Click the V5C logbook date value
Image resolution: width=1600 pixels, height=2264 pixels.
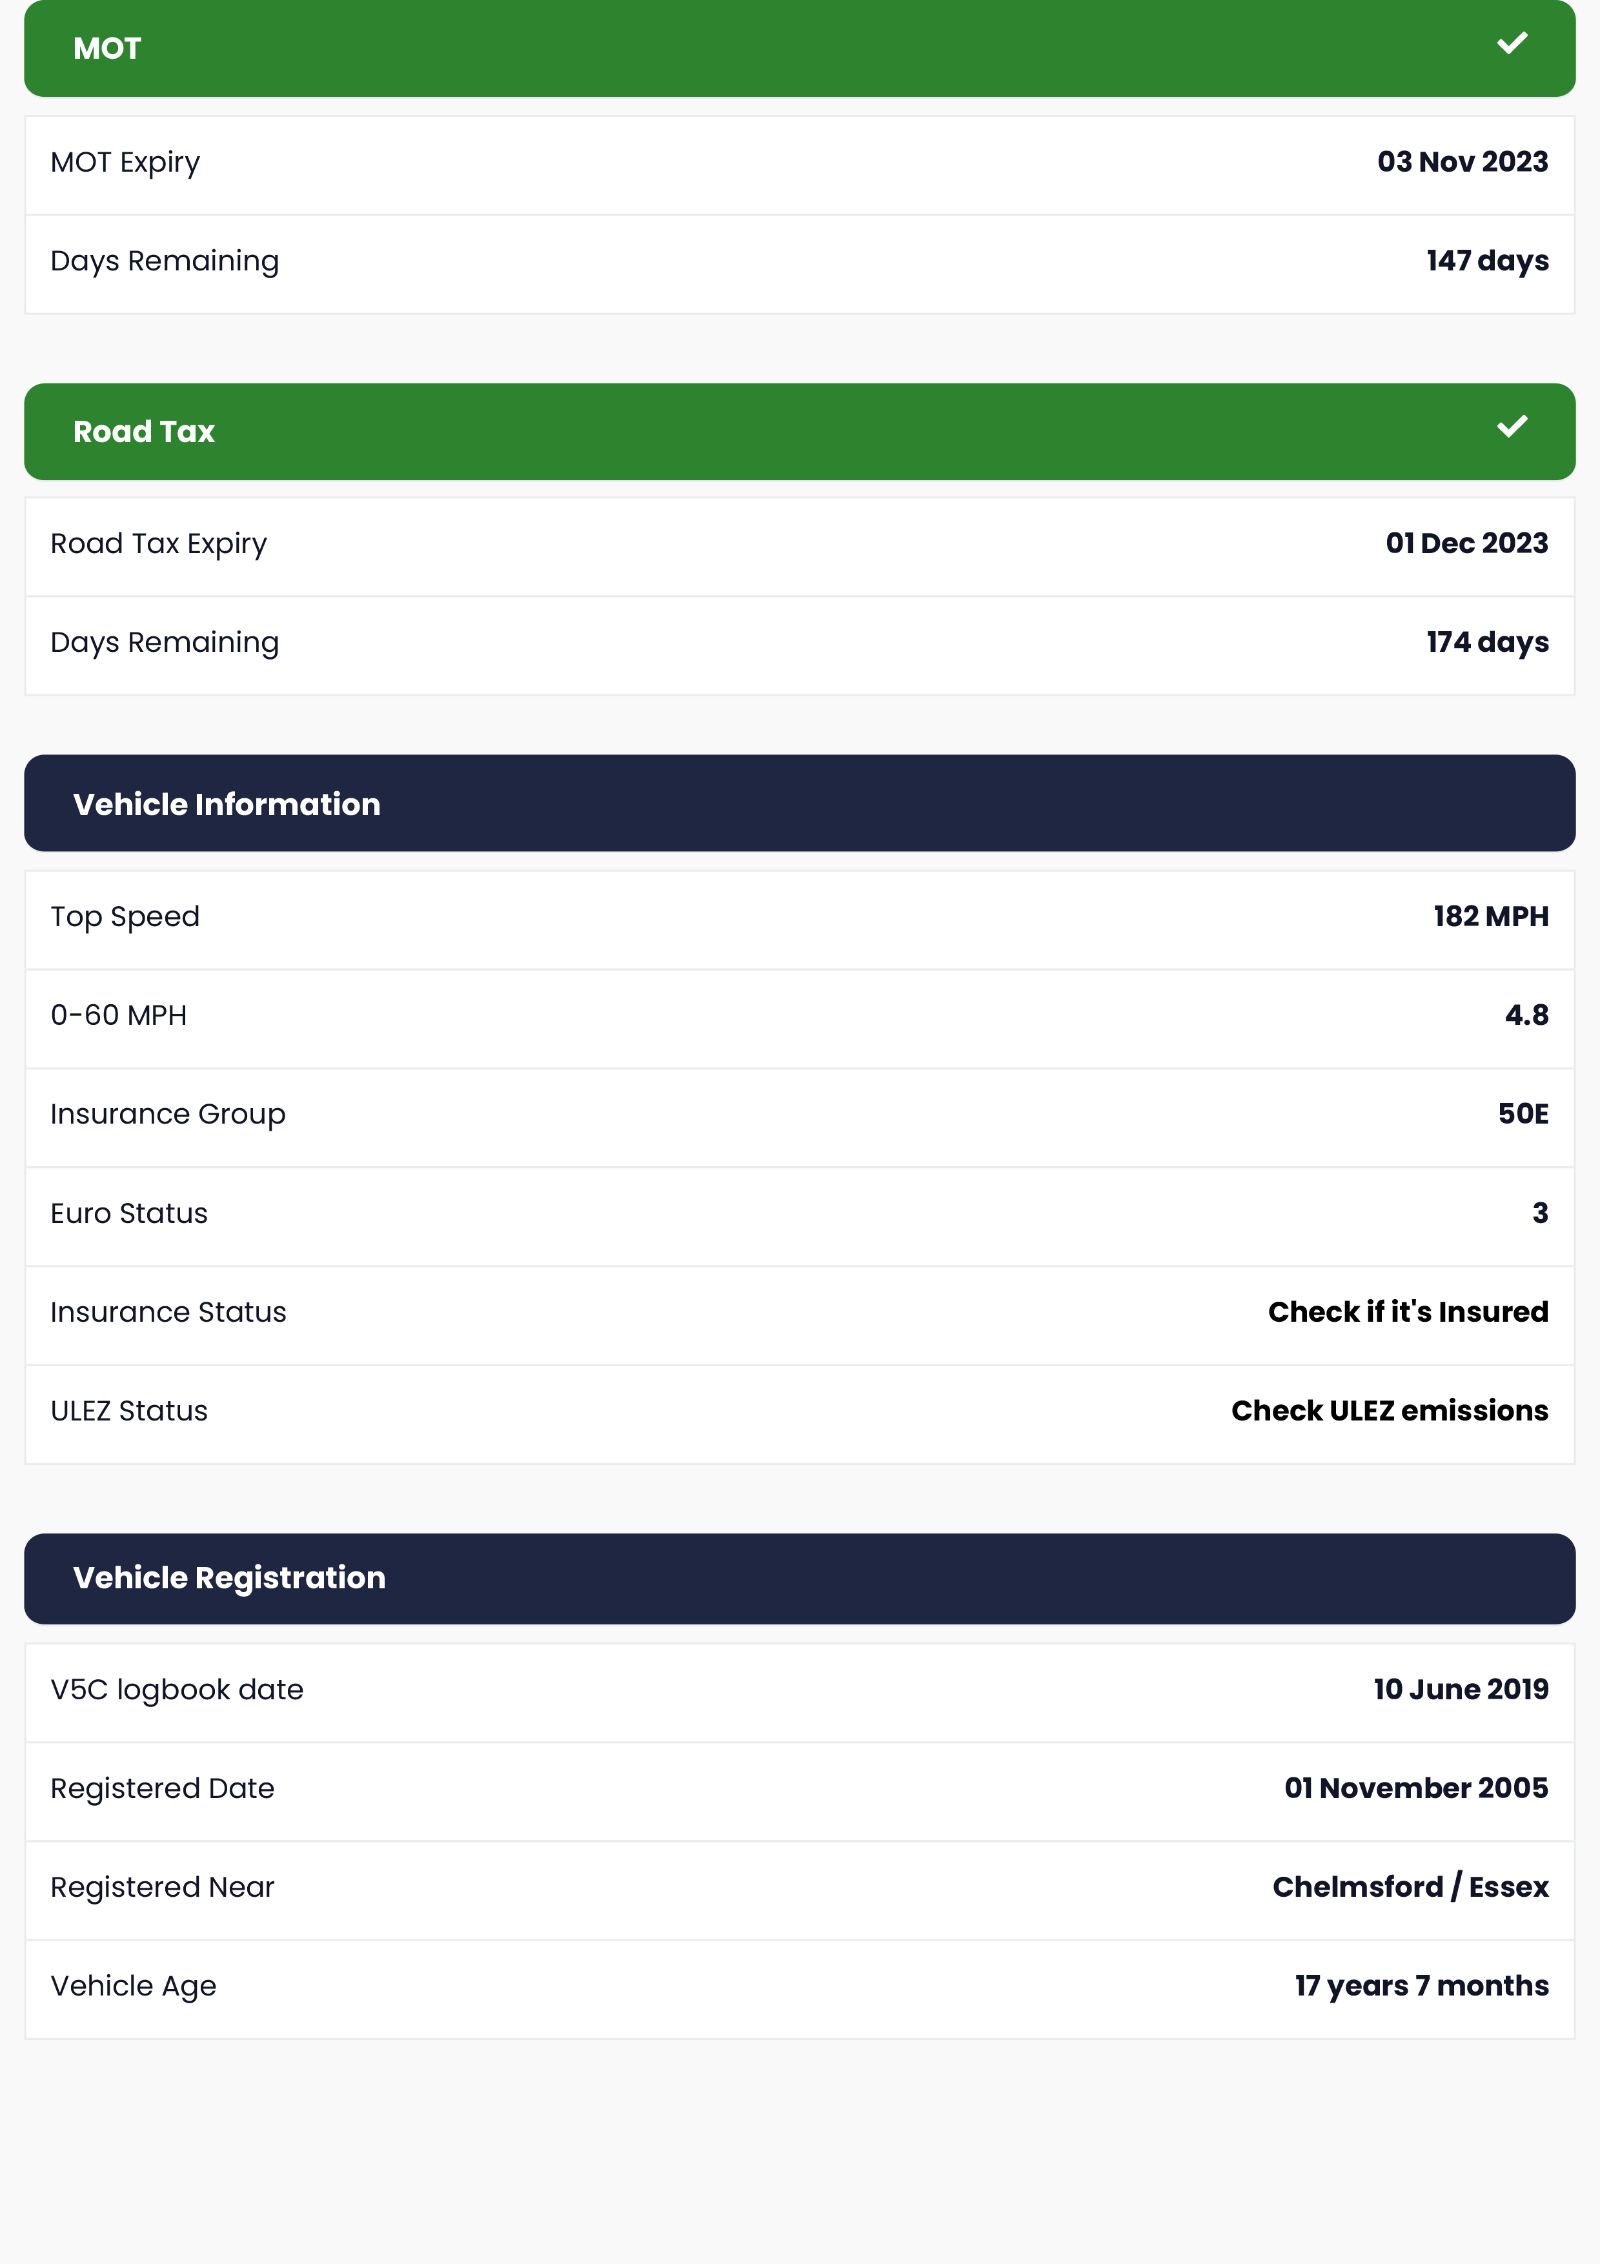[1461, 1689]
